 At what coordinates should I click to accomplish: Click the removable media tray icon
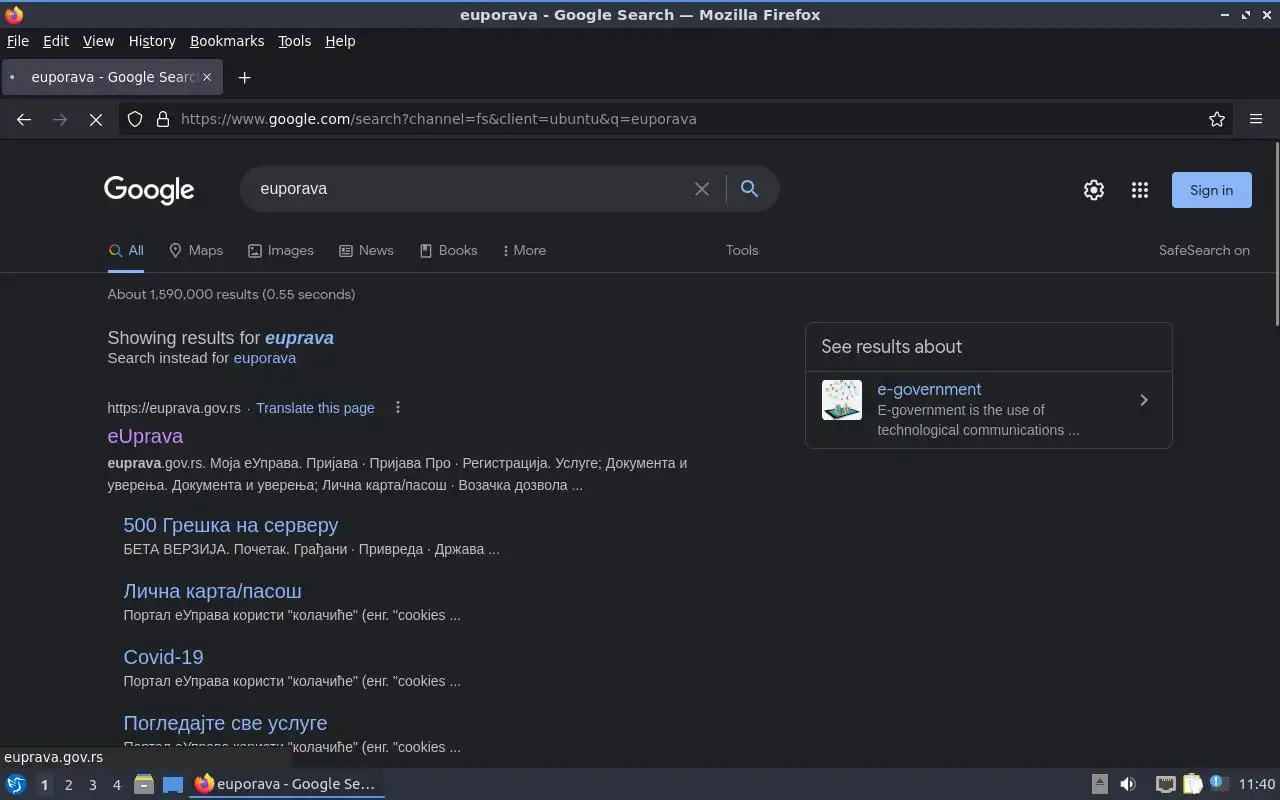point(1100,784)
